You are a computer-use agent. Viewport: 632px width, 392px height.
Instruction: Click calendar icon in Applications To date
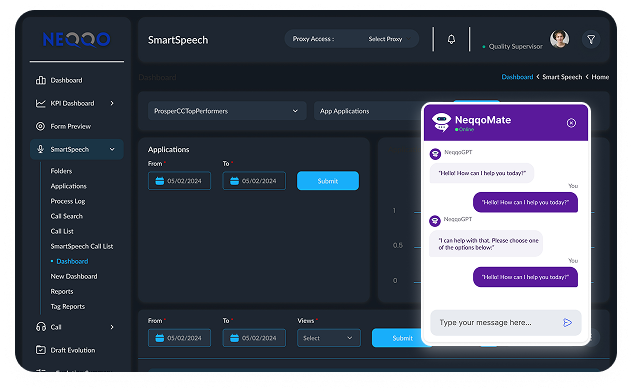click(235, 181)
